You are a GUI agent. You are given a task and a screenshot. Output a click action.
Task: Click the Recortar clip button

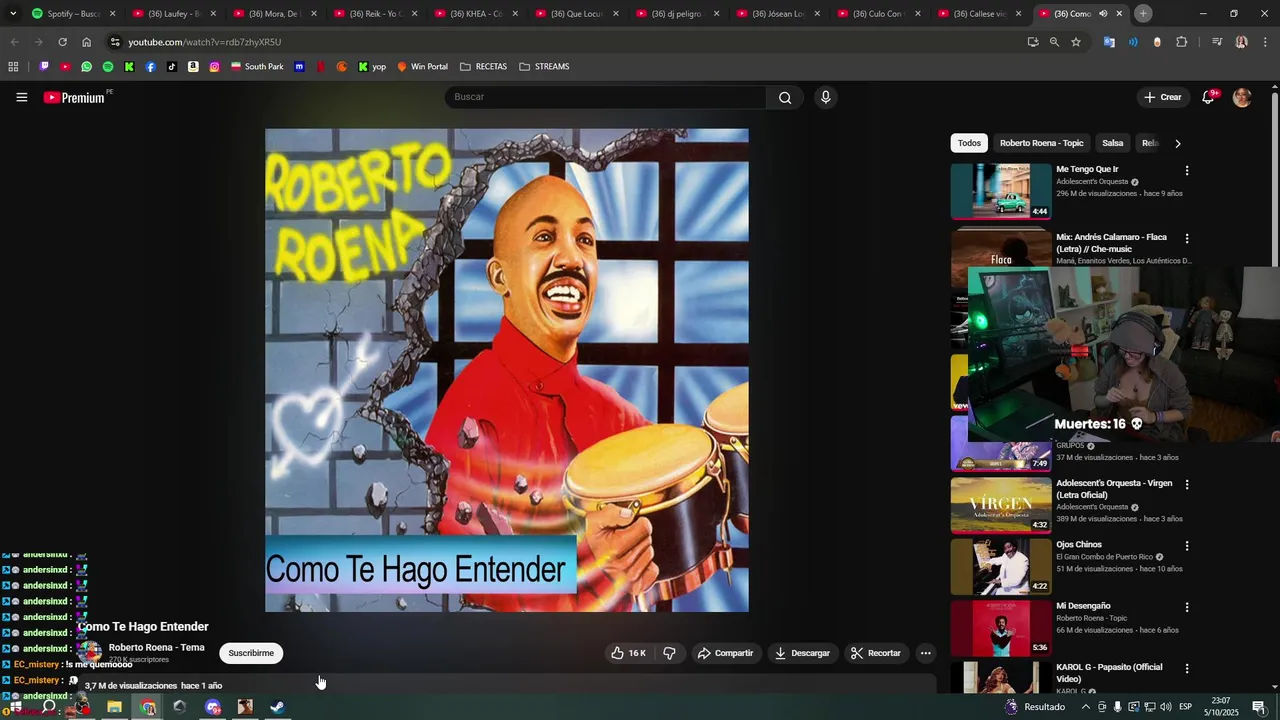click(876, 653)
